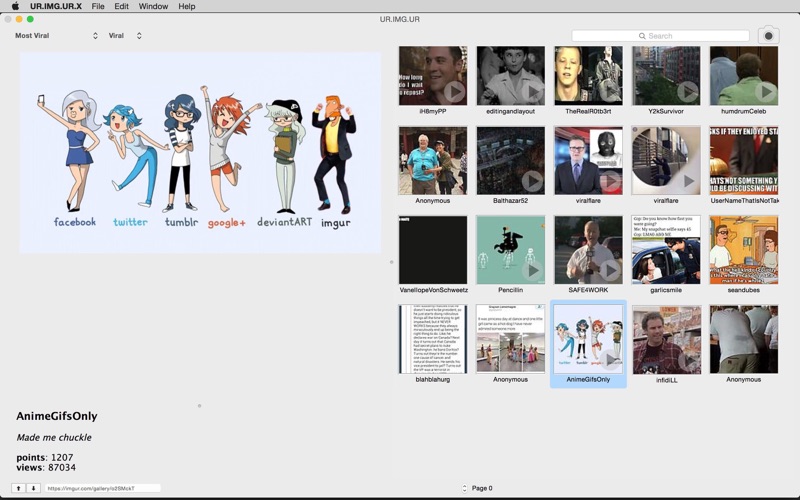Play the SAFE4WORK reporter GIF
Image resolution: width=800 pixels, height=500 pixels.
click(x=610, y=270)
